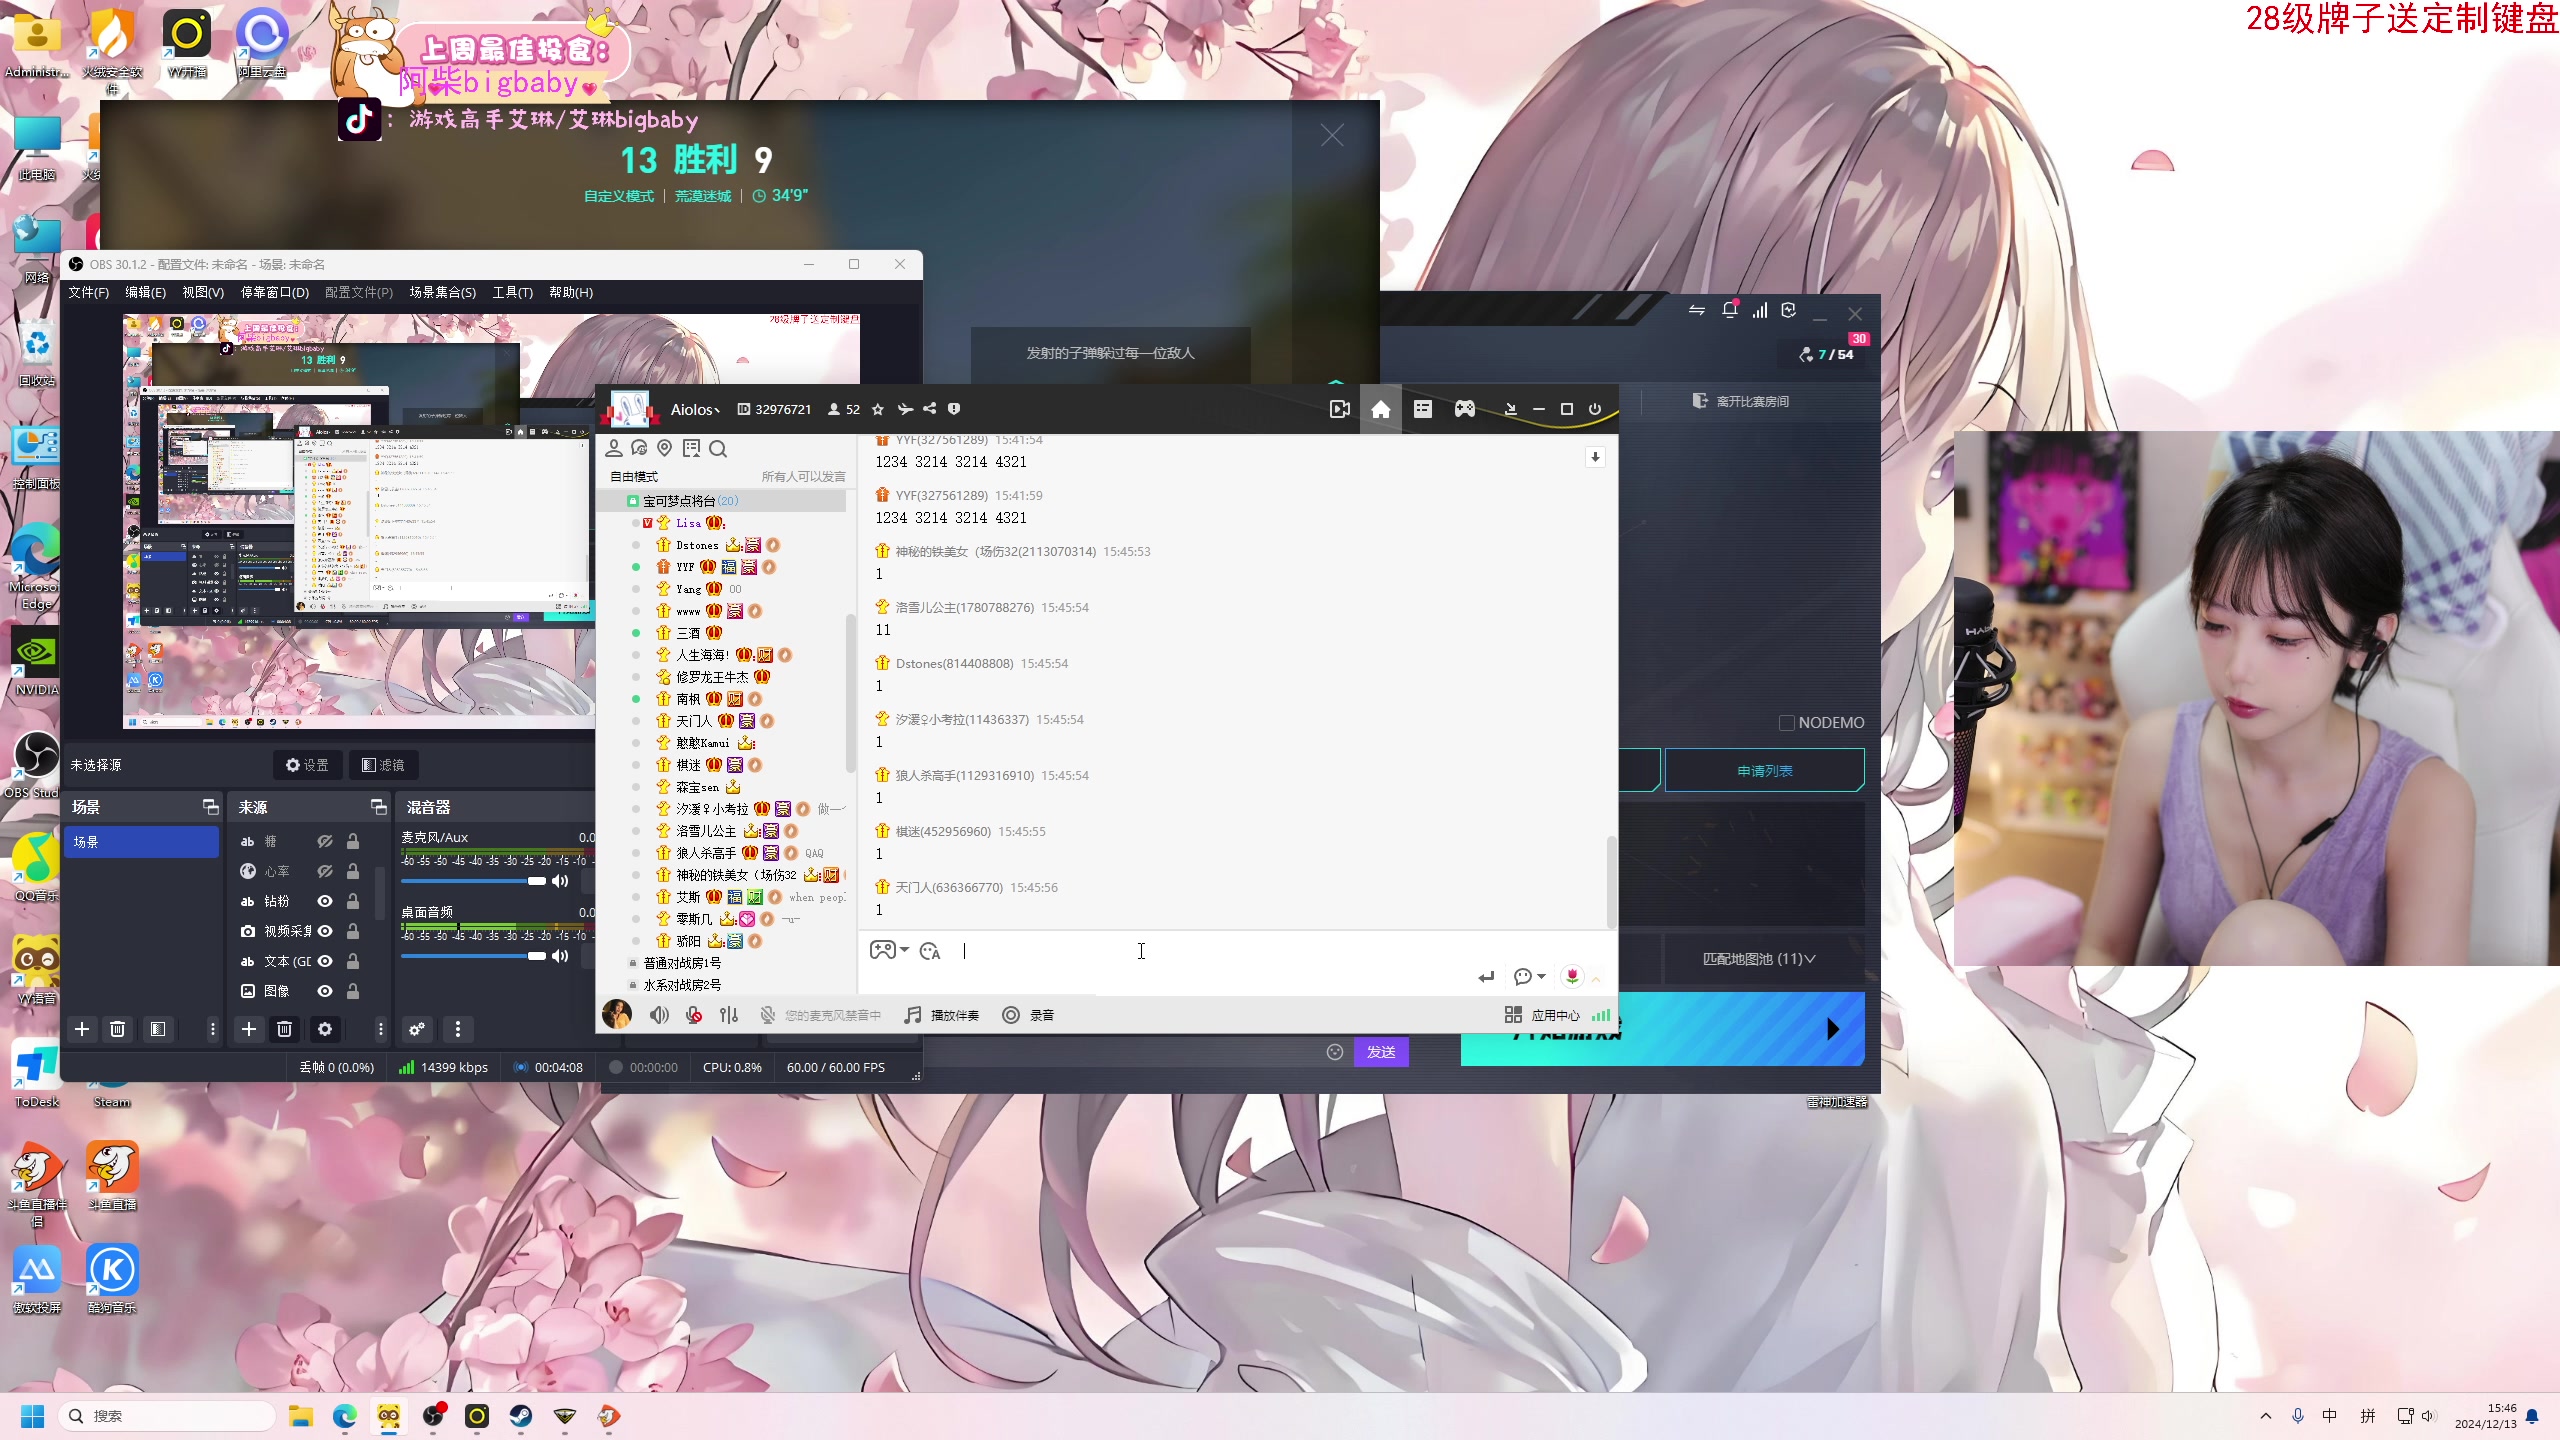
Task: Open 应用中心 in YY bottom bar
Action: (x=1542, y=1015)
